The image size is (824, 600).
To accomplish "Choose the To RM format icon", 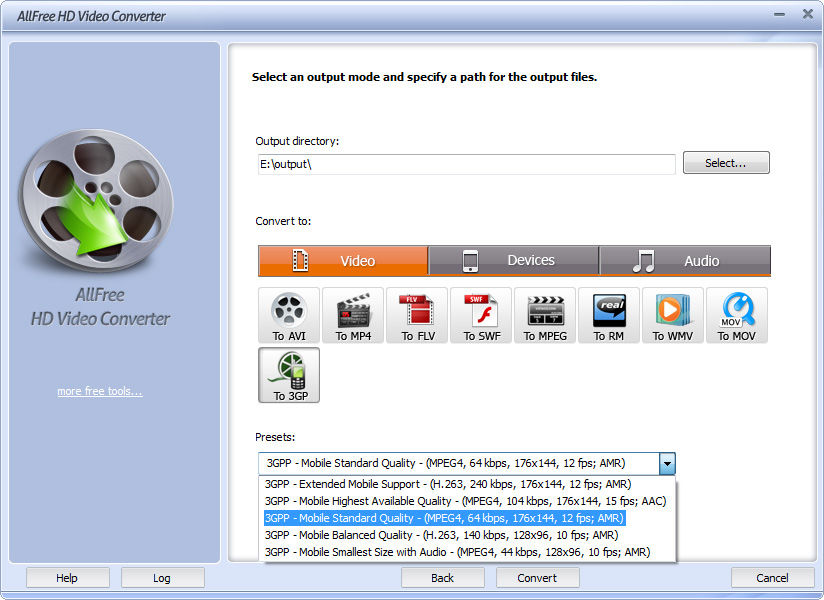I will (x=609, y=315).
